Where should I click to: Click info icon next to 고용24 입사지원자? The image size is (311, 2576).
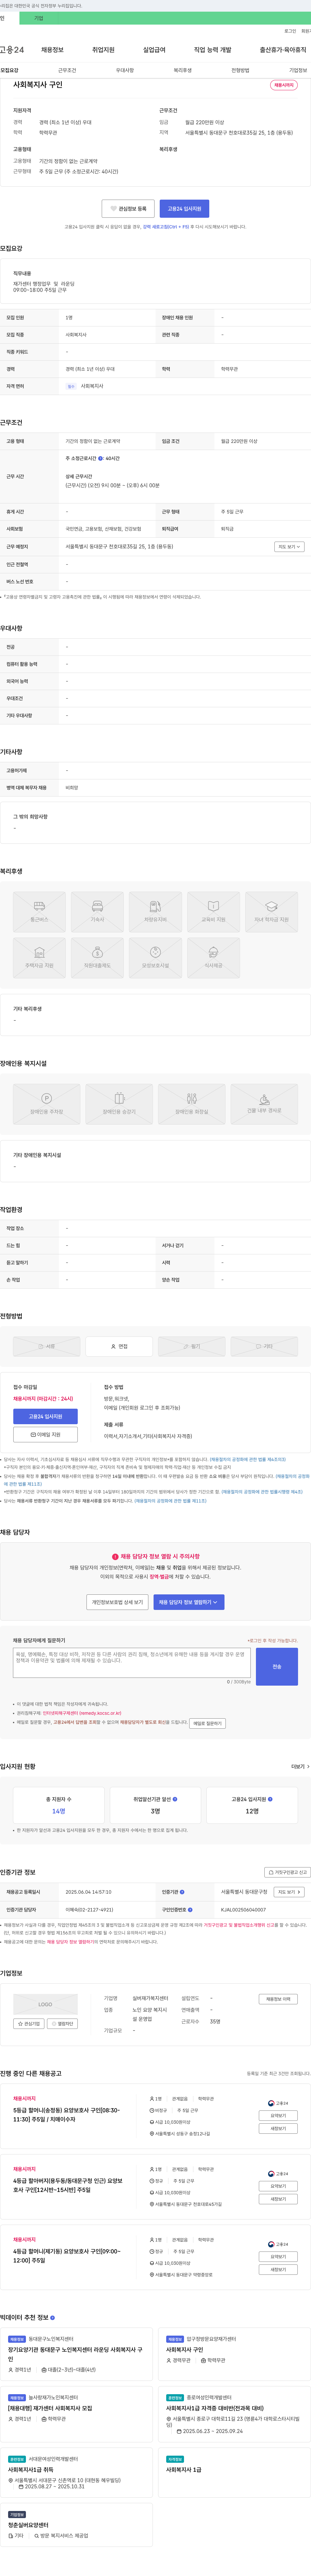[270, 1799]
